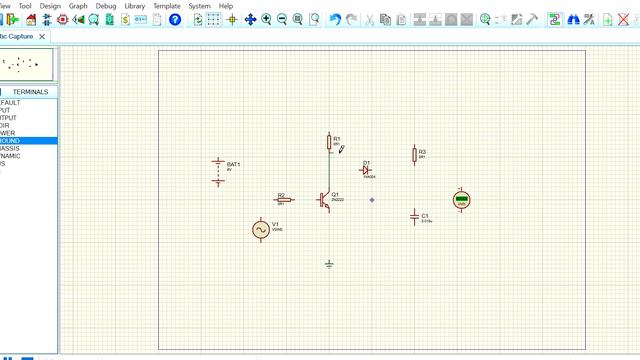640x360 pixels.
Task: Click the Block Rotate icon
Action: (451, 19)
